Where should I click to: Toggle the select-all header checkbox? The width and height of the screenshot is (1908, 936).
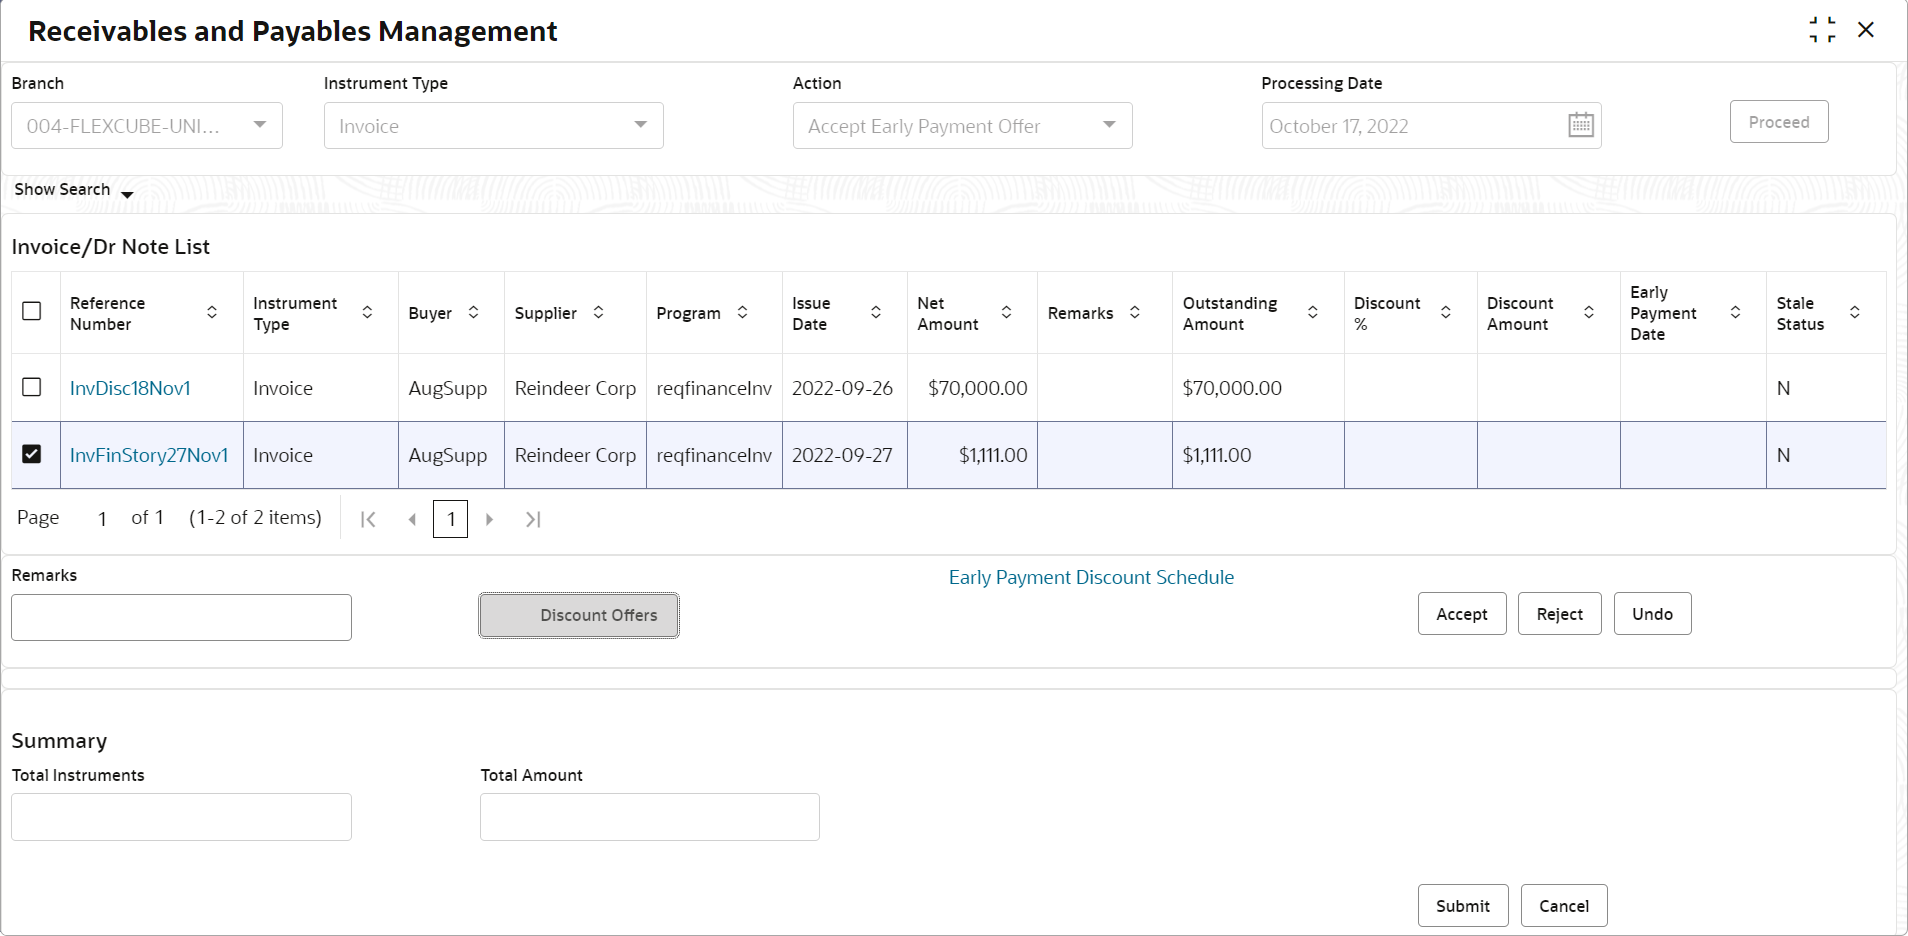coord(32,311)
